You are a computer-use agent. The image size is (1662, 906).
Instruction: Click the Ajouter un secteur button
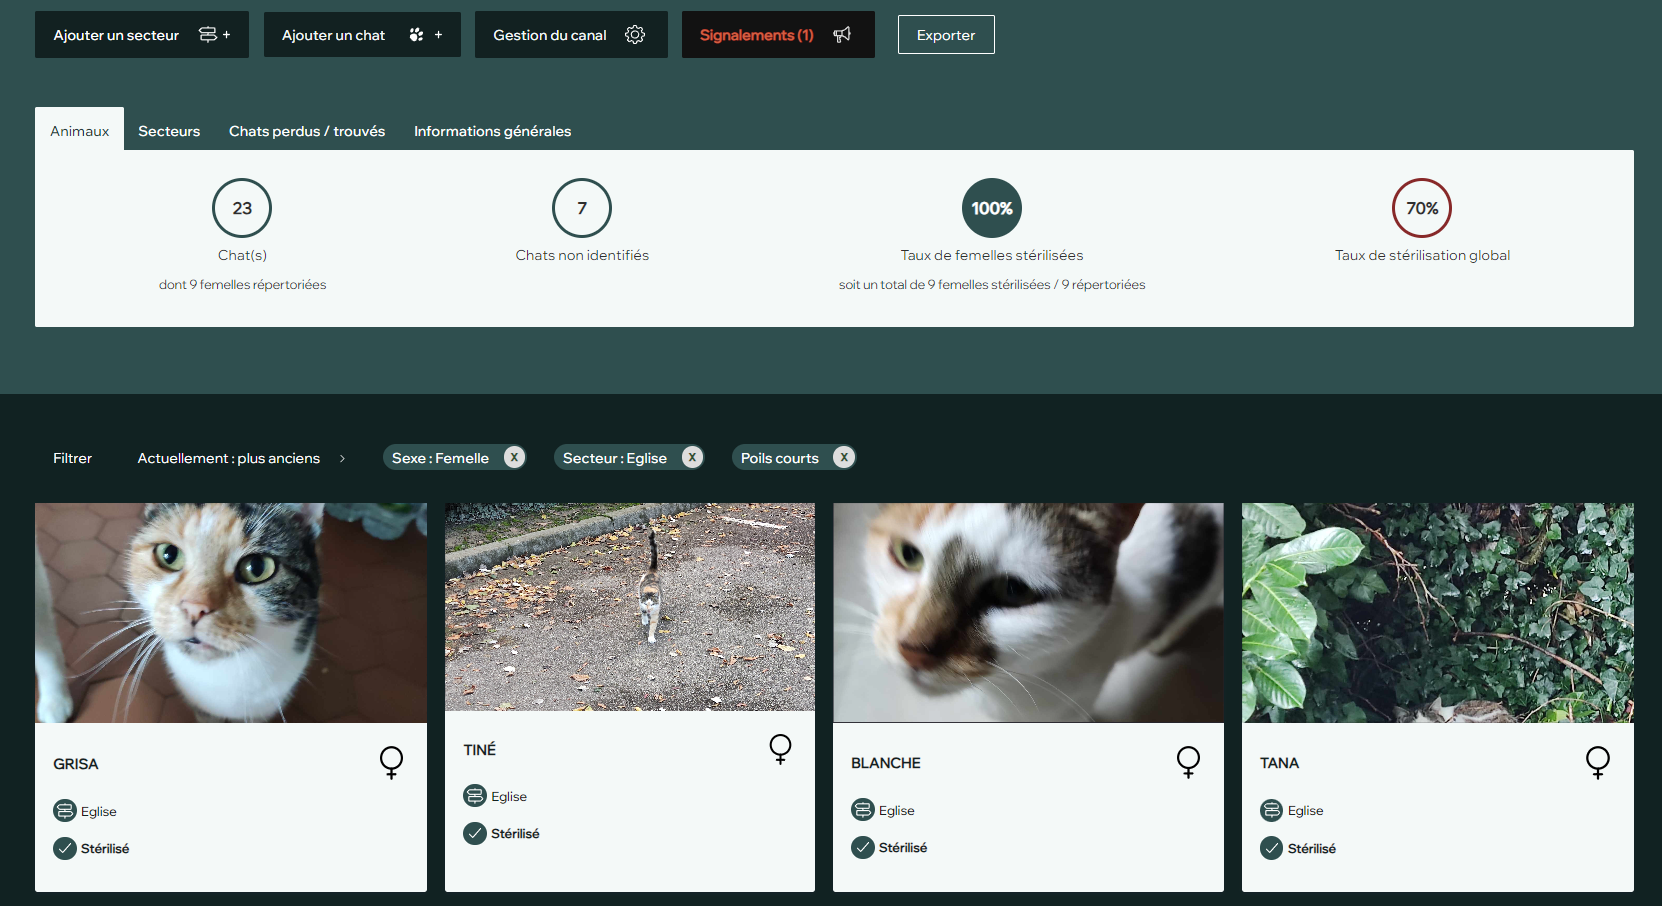point(142,35)
